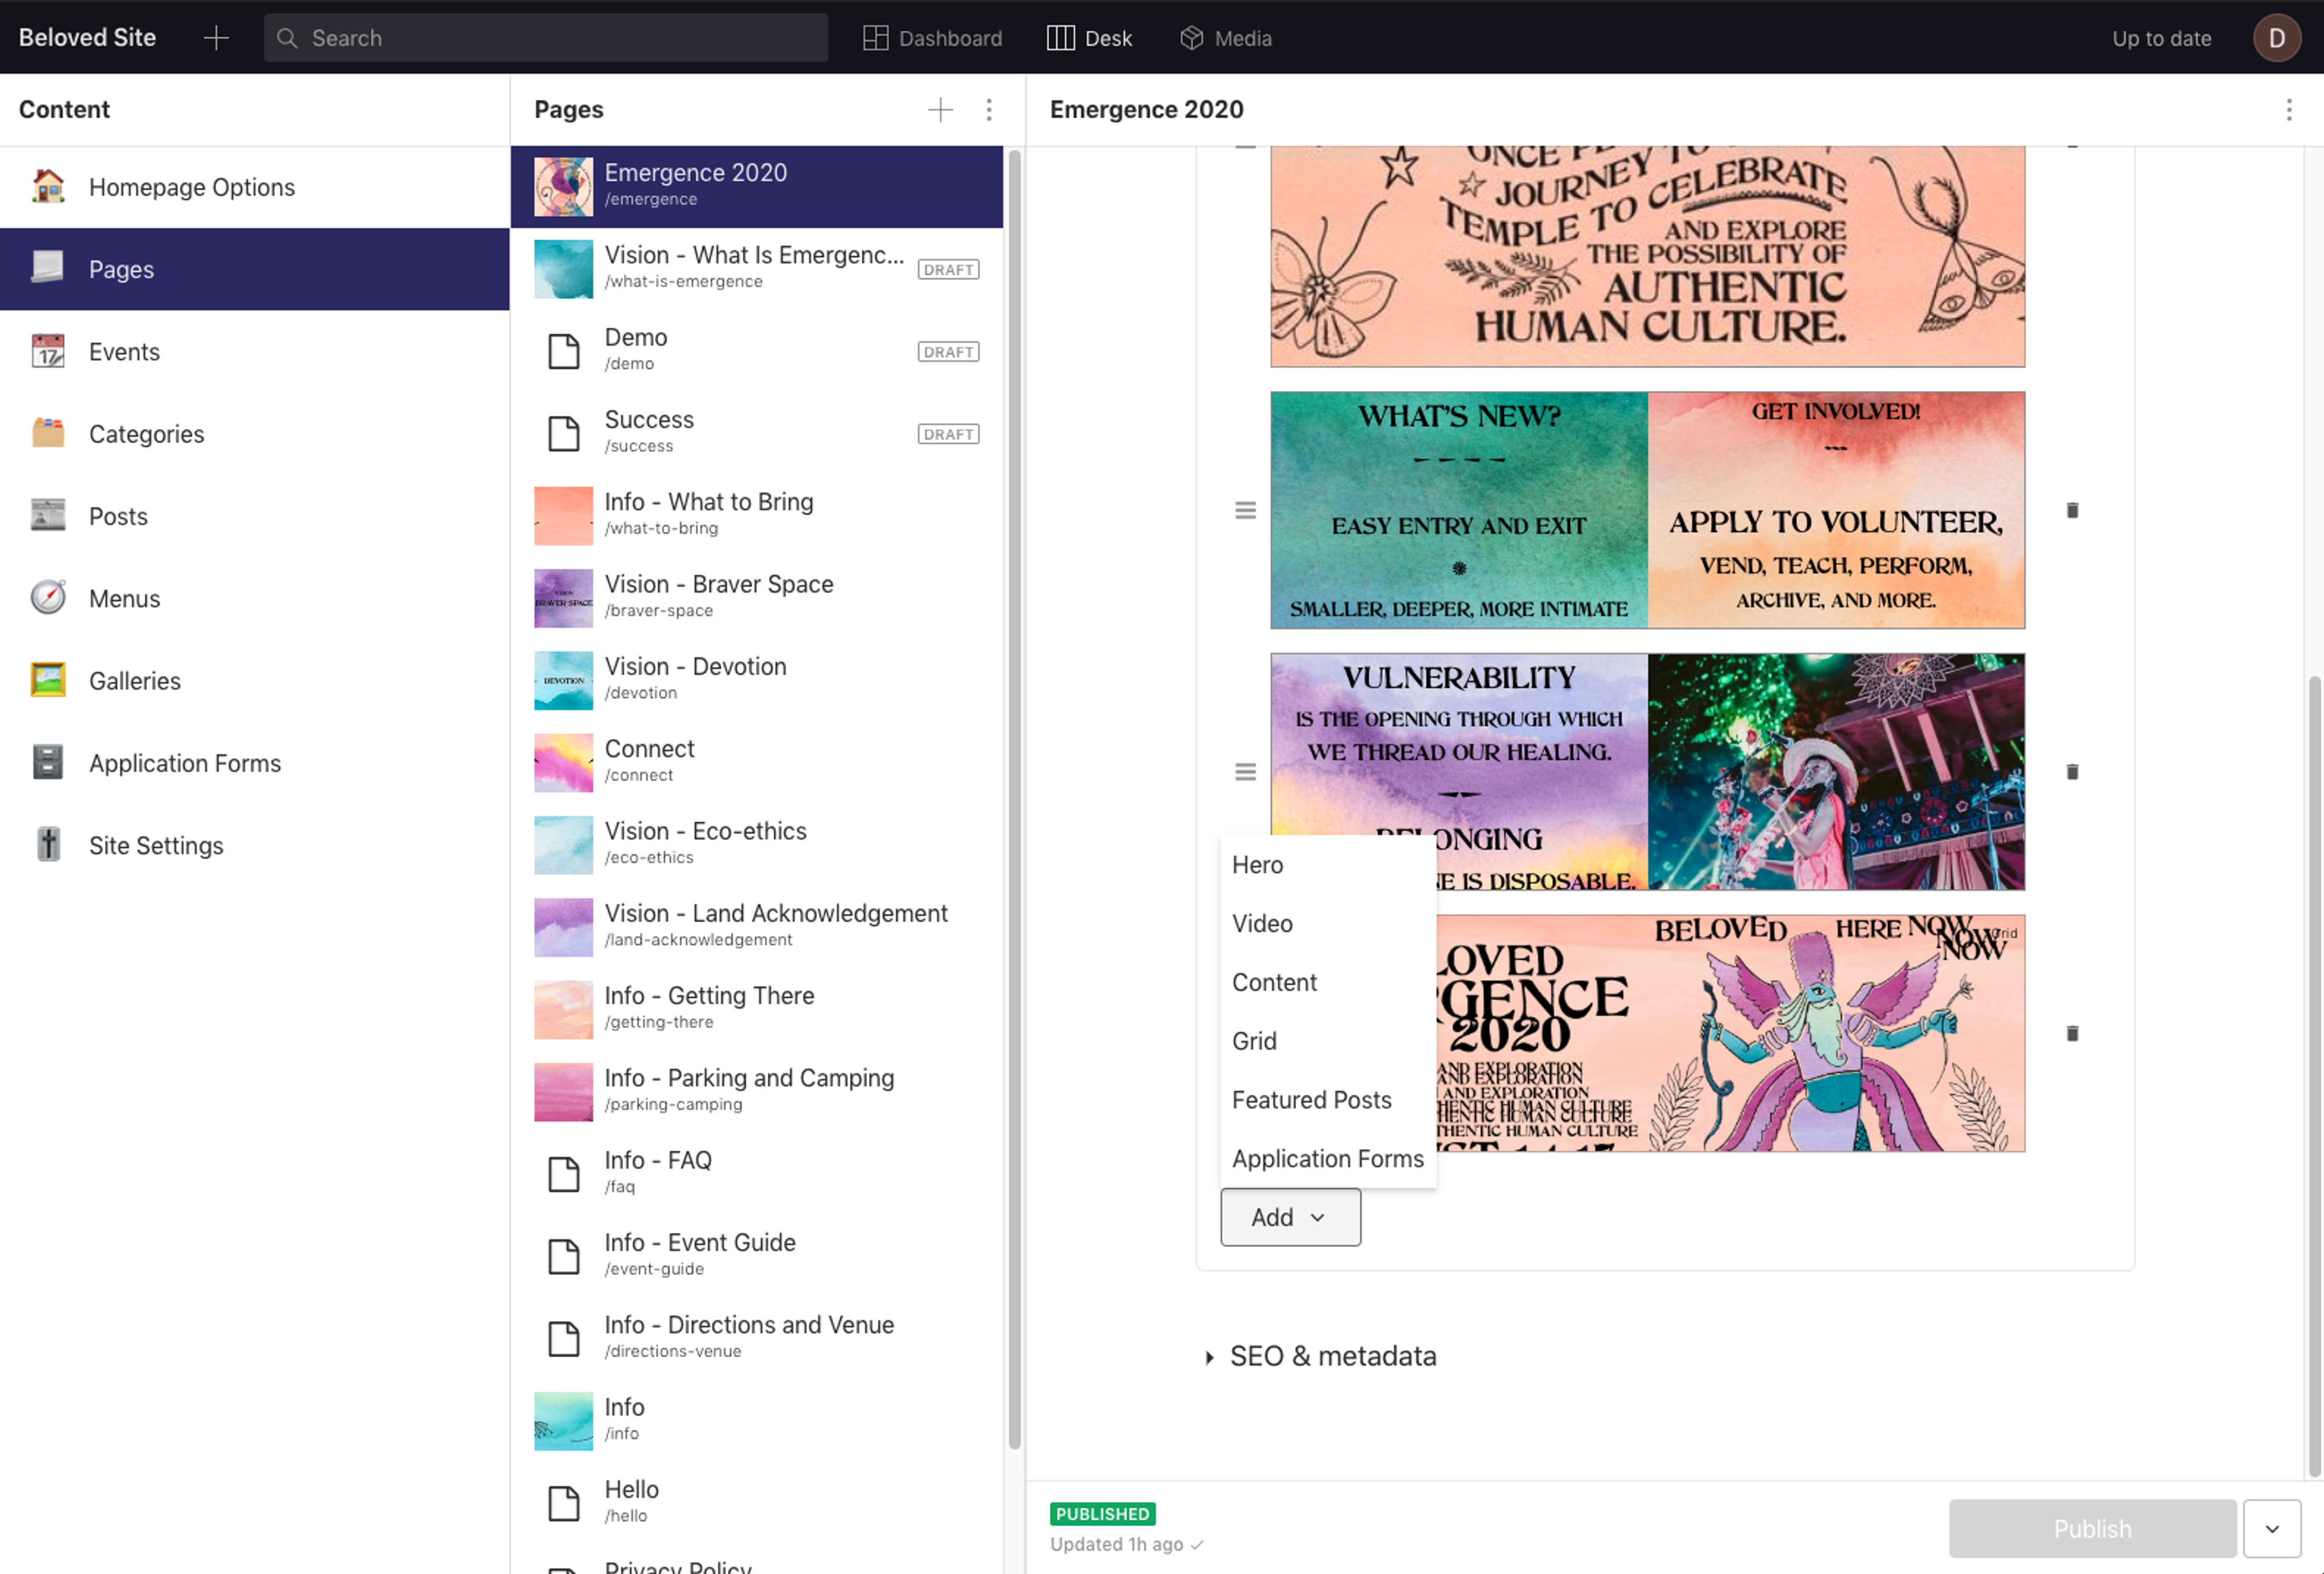Open the Info - What to Bring page
This screenshot has width=2324, height=1574.
pos(756,516)
